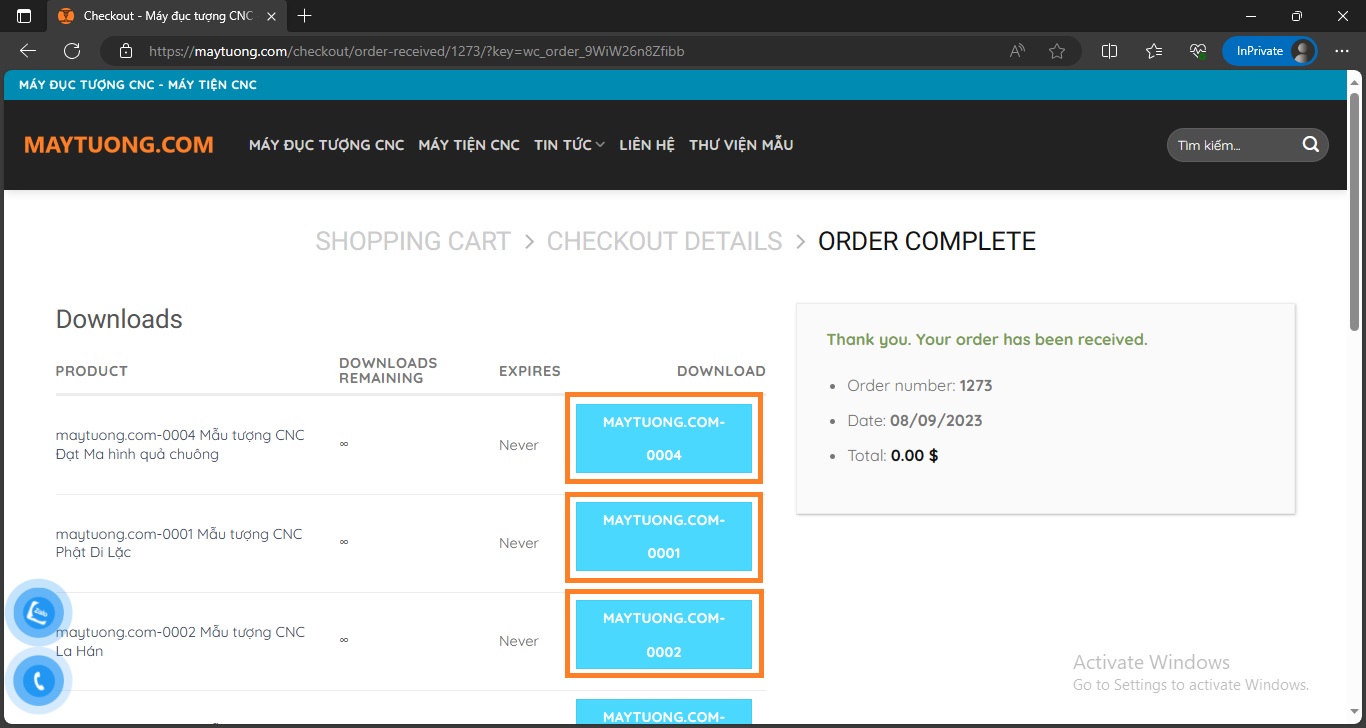Open the Read aloud icon
The width and height of the screenshot is (1366, 728).
point(1017,51)
